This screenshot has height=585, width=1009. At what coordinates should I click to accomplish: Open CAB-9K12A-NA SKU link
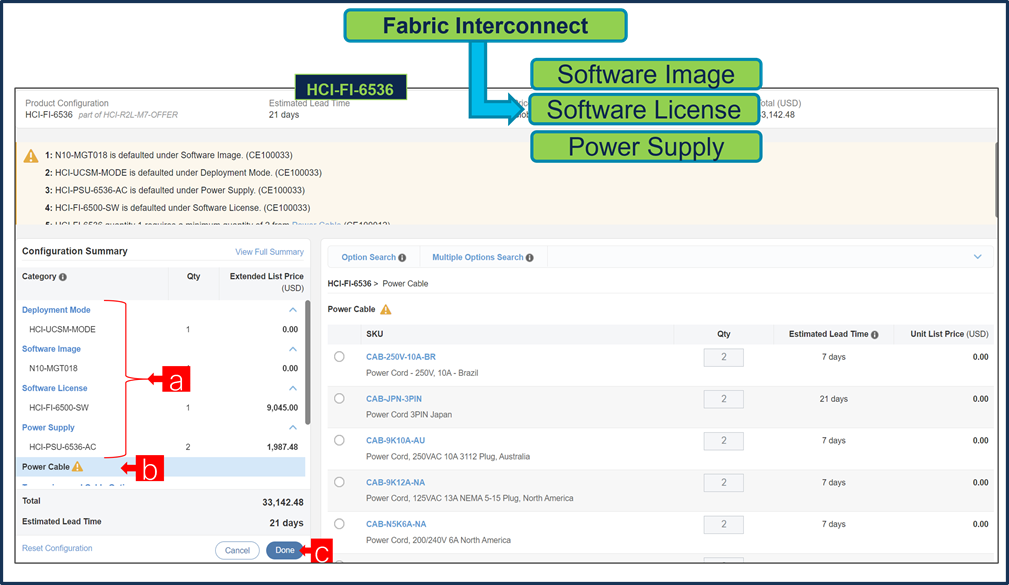click(396, 482)
